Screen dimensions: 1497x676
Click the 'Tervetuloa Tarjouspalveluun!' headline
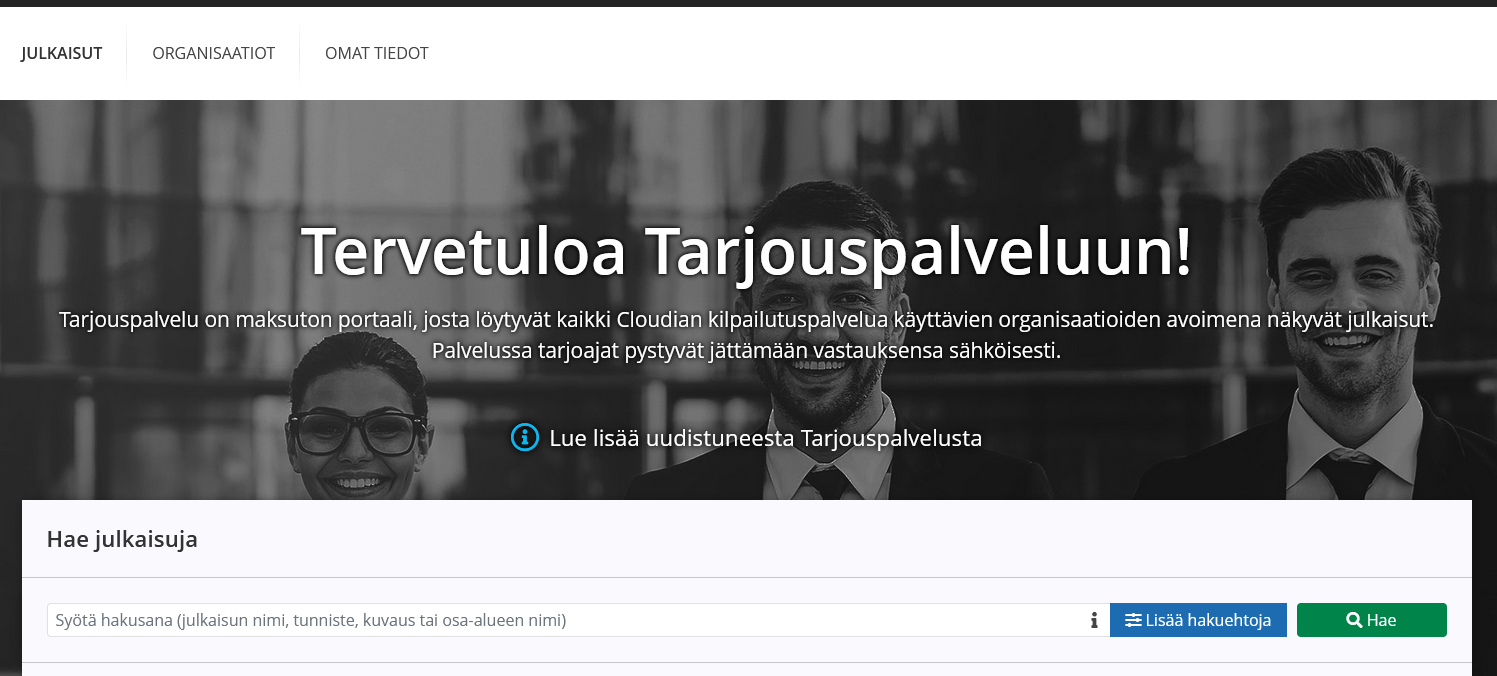747,250
